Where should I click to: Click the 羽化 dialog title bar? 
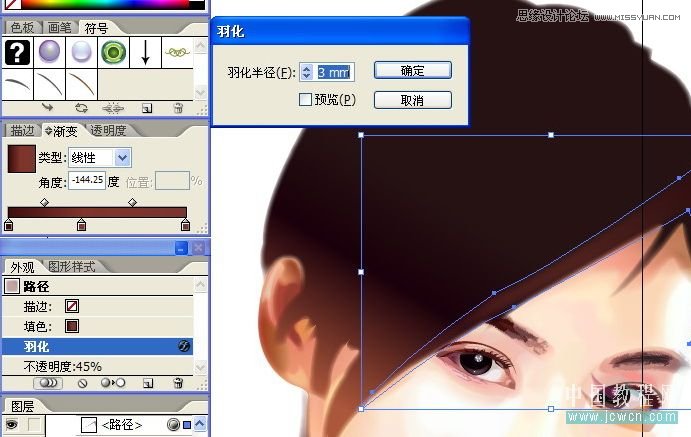pyautogui.click(x=340, y=31)
